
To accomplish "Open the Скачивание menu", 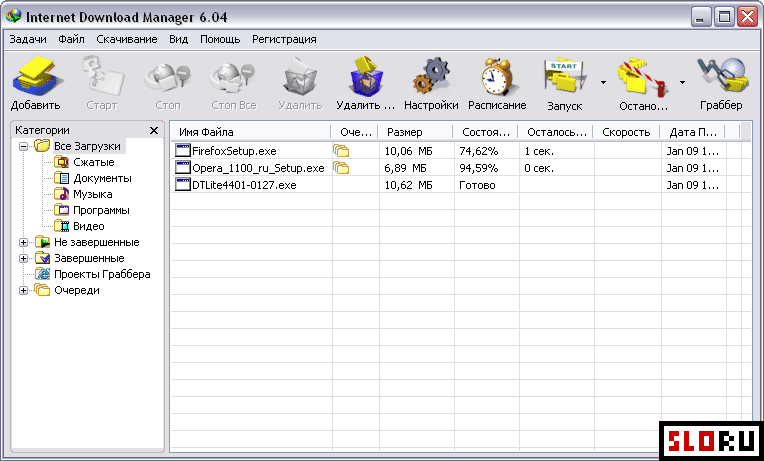I will pyautogui.click(x=127, y=39).
